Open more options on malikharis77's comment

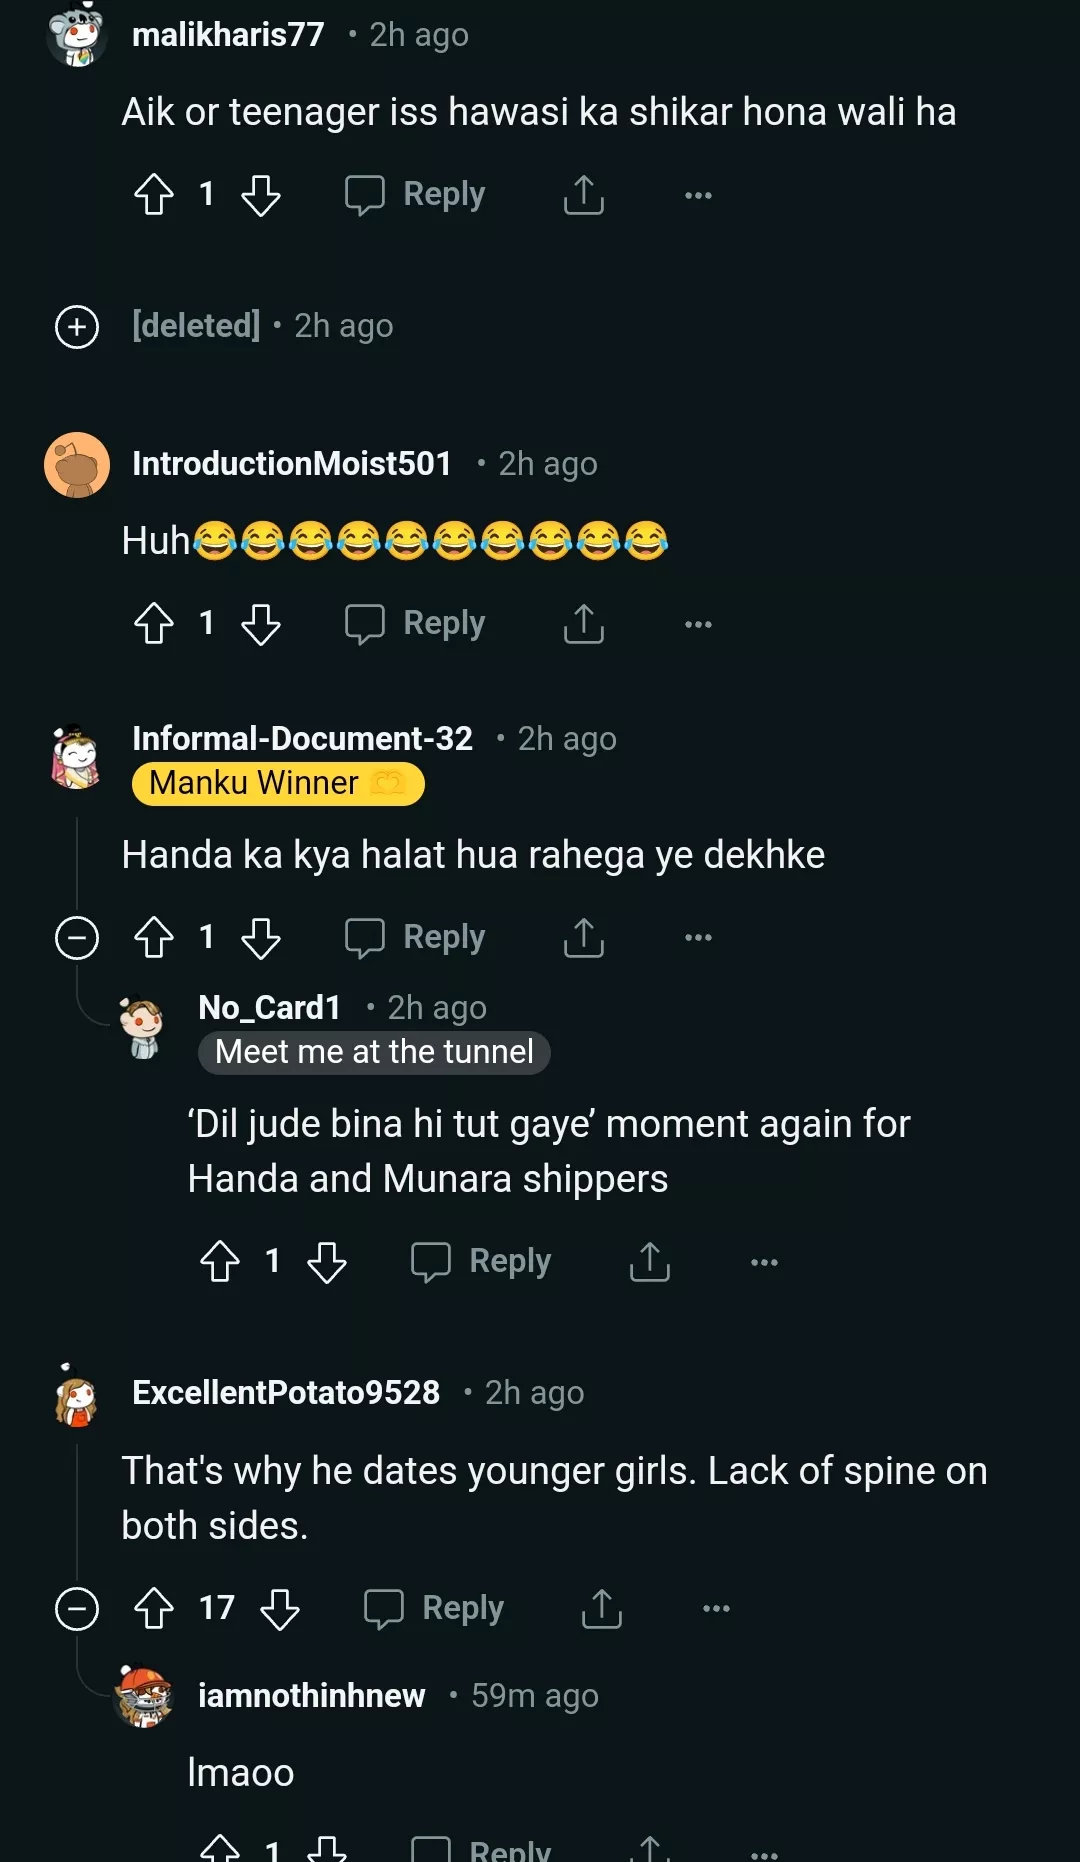click(x=698, y=195)
